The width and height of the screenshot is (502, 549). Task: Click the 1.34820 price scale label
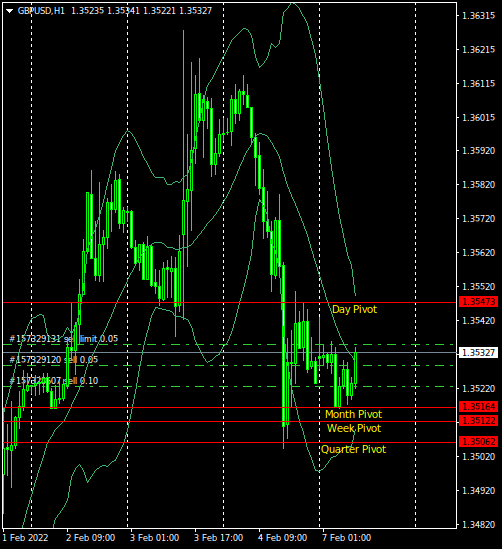479,525
